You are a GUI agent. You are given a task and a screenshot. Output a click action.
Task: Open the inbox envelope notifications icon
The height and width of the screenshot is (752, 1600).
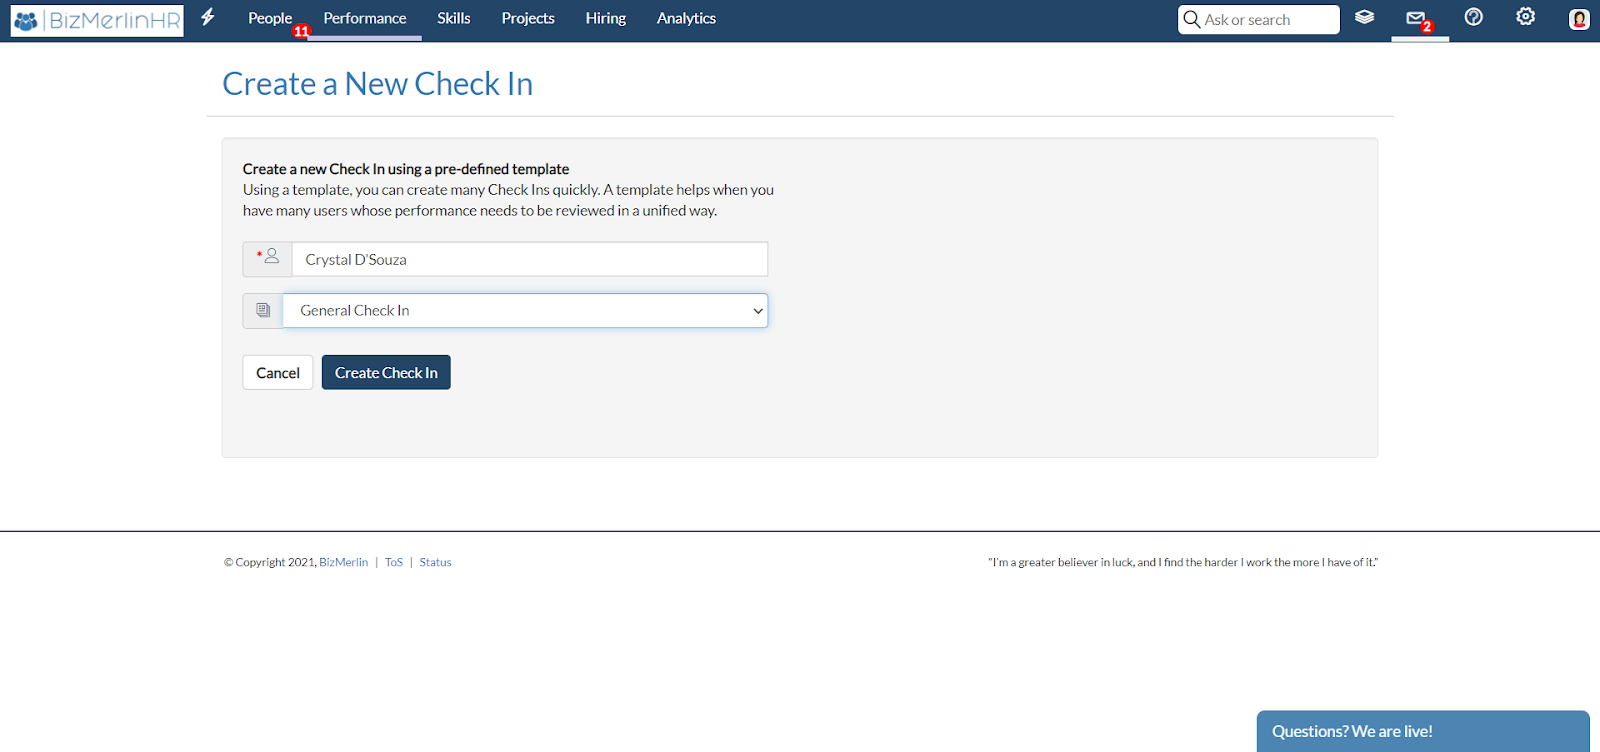(x=1416, y=18)
